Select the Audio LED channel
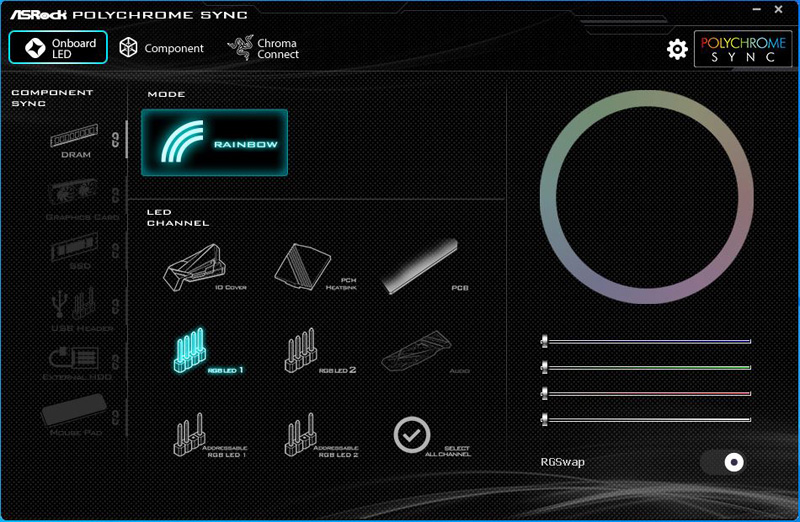The width and height of the screenshot is (800, 522). pos(425,351)
